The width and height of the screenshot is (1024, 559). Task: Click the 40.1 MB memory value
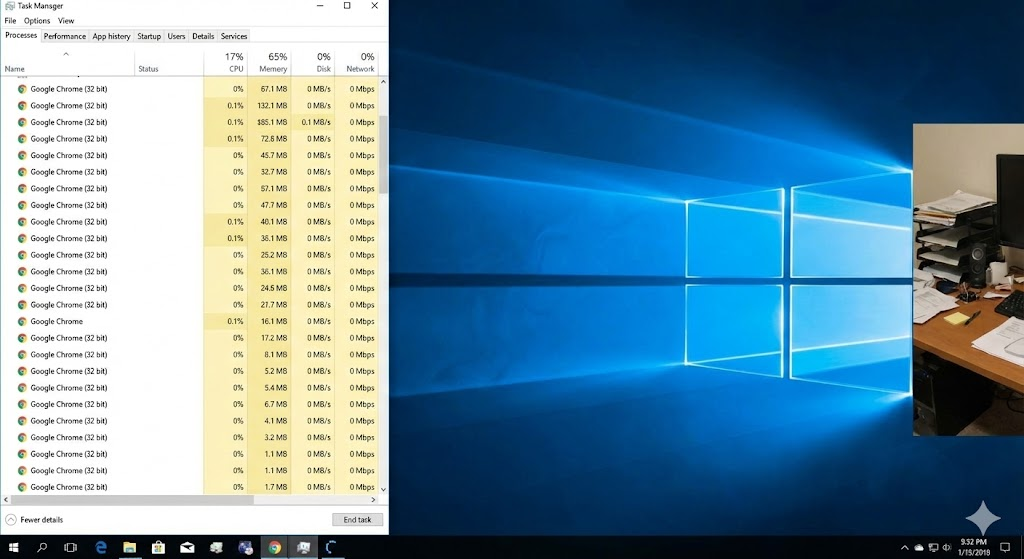tap(274, 222)
